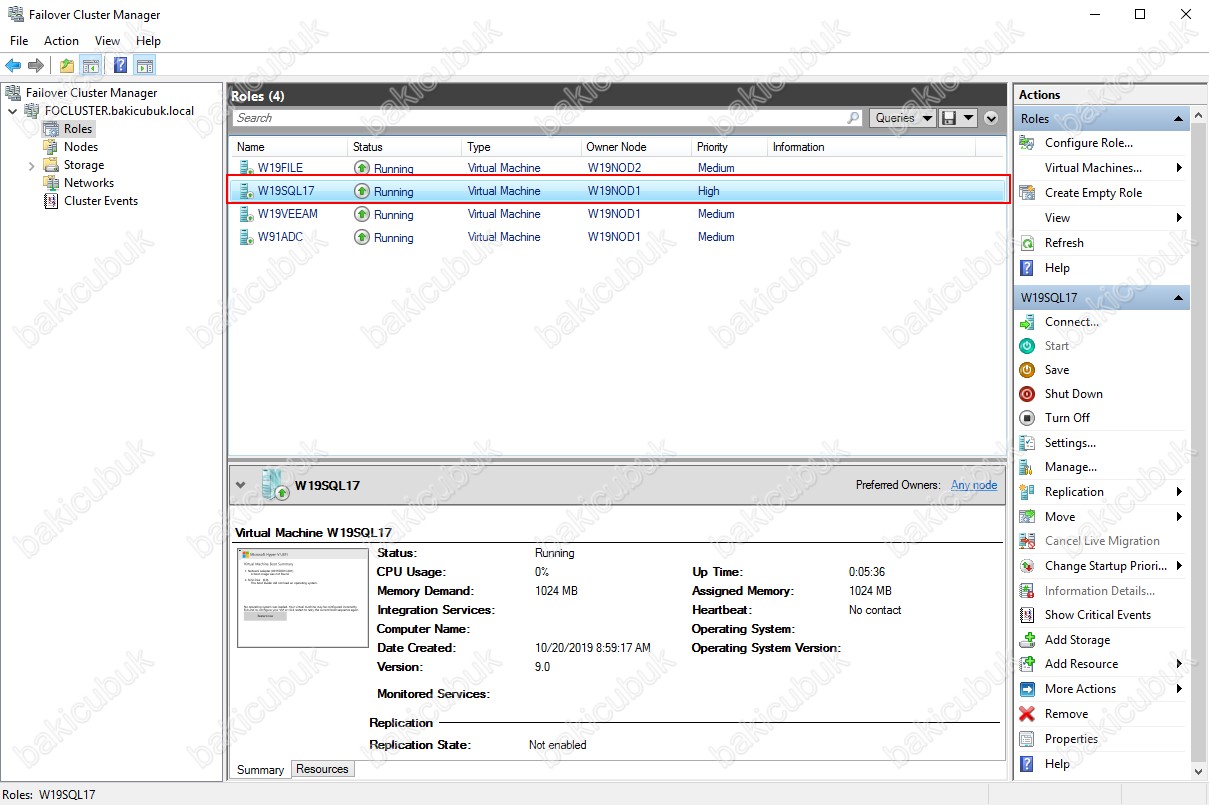This screenshot has width=1209, height=805.
Task: Switch to the Summary tab
Action: click(261, 770)
